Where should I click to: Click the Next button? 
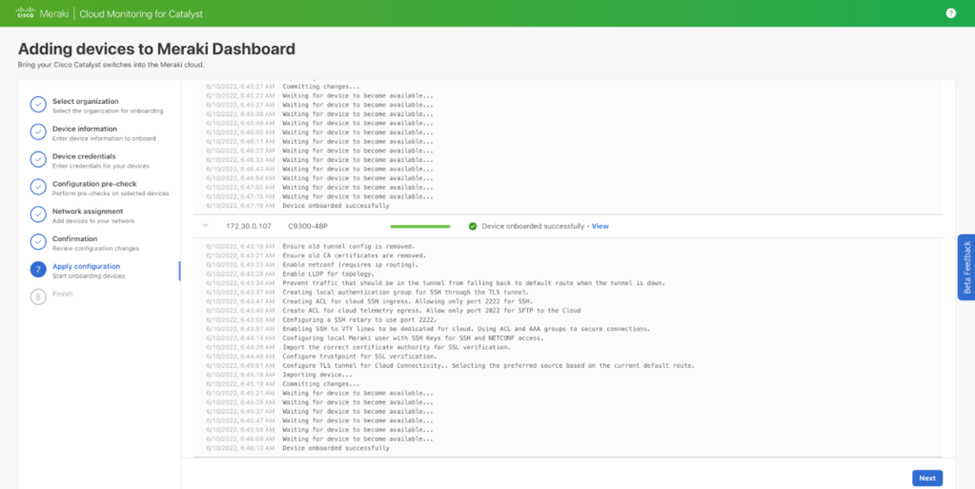pyautogui.click(x=927, y=478)
